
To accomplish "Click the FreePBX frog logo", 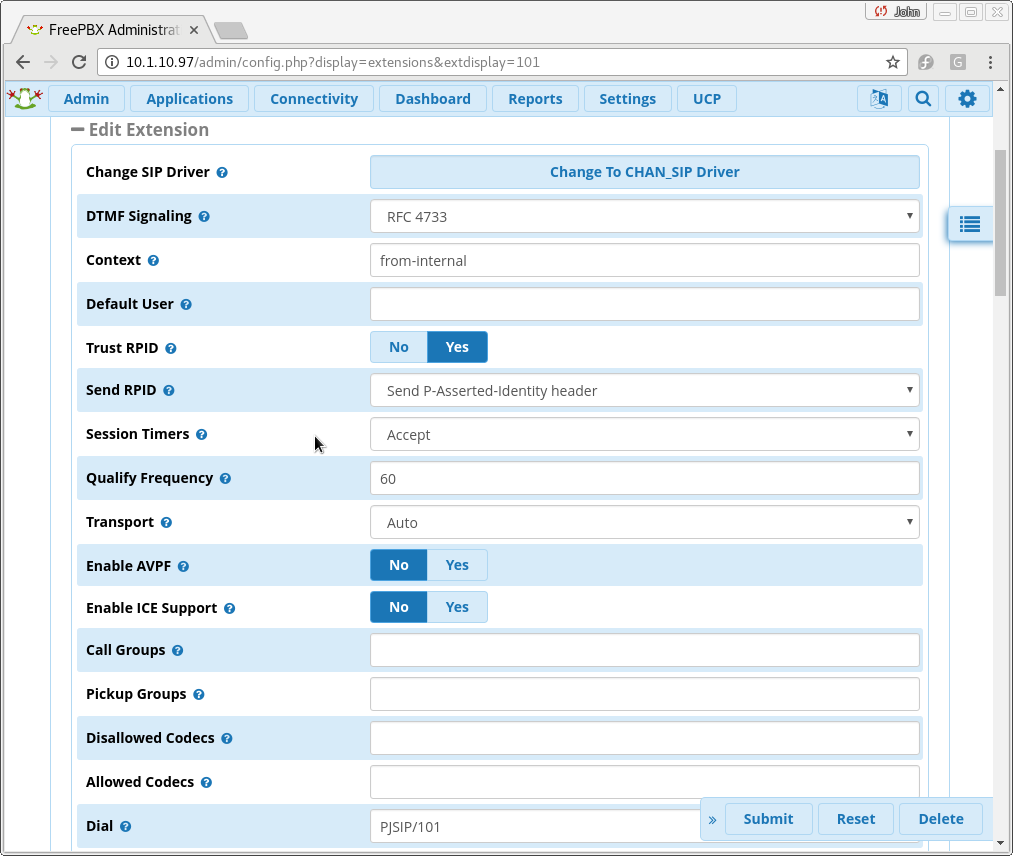I will [25, 98].
